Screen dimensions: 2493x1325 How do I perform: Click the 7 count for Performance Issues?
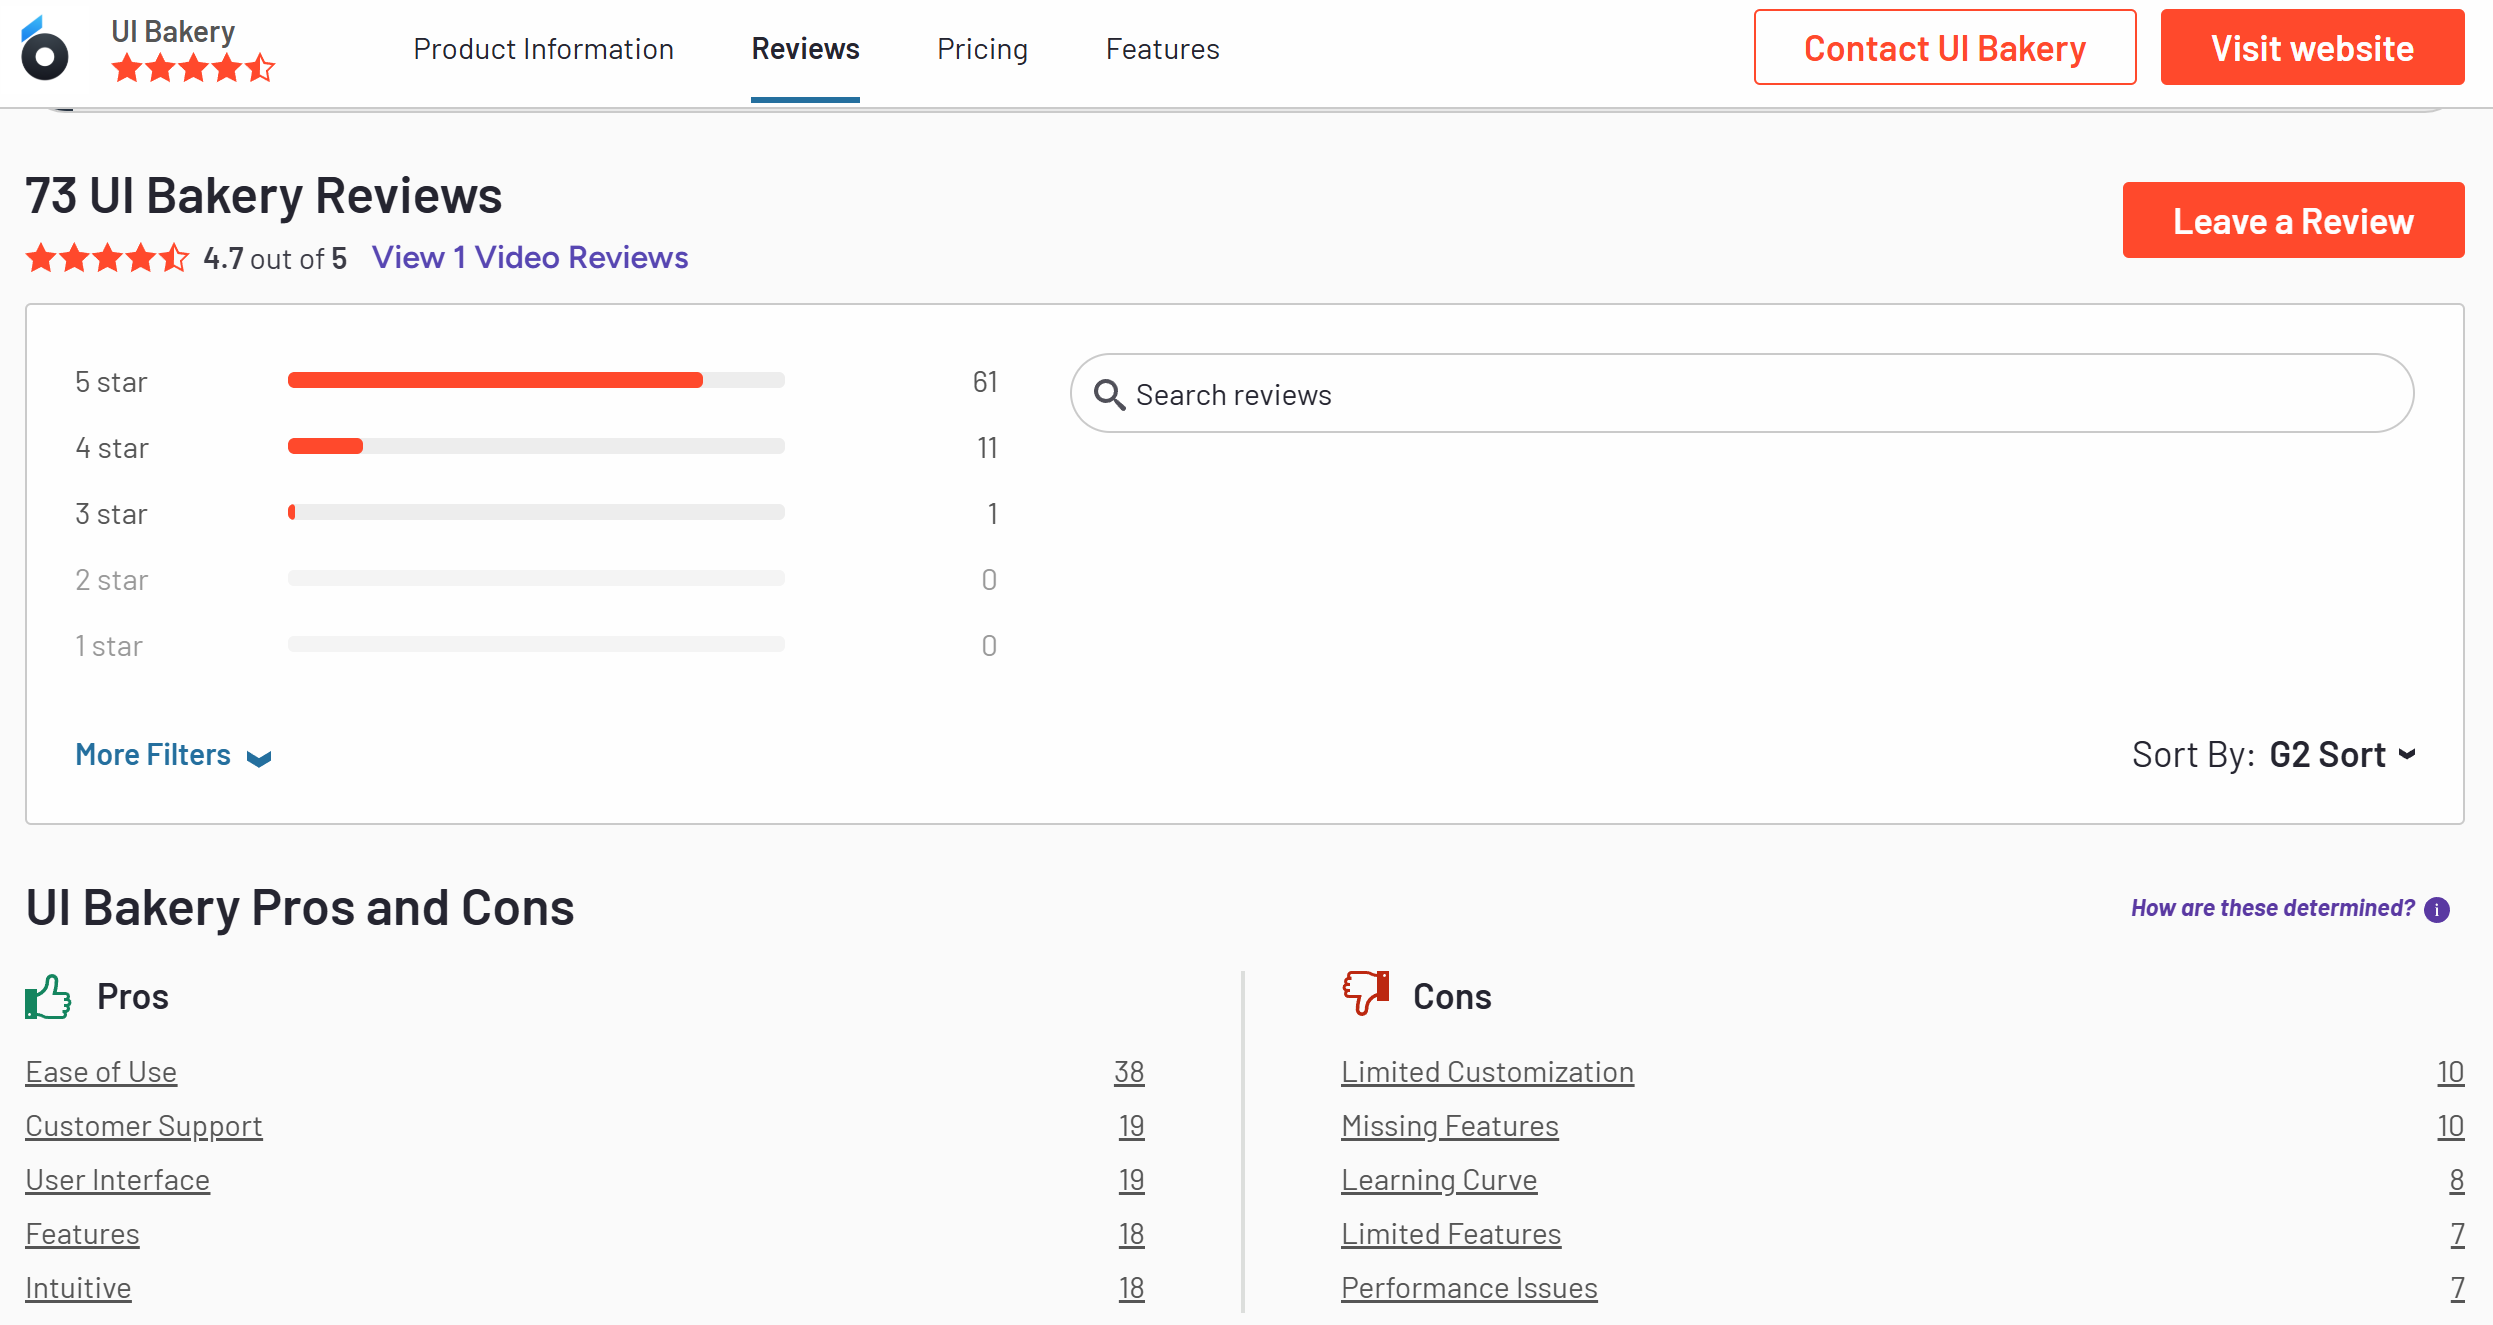pyautogui.click(x=2457, y=1288)
